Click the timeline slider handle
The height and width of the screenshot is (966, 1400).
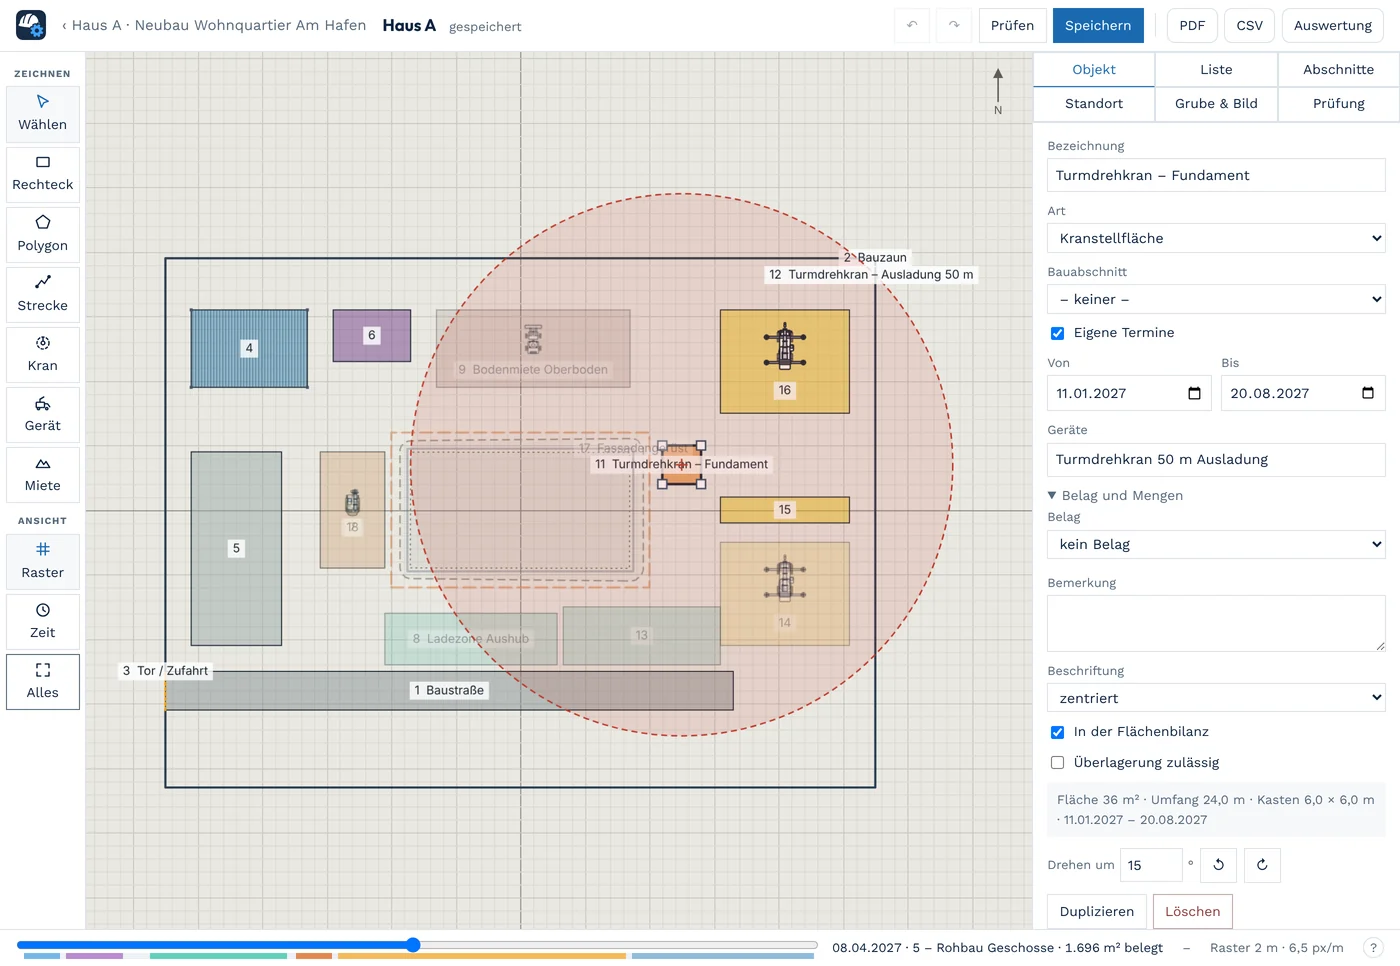point(413,945)
